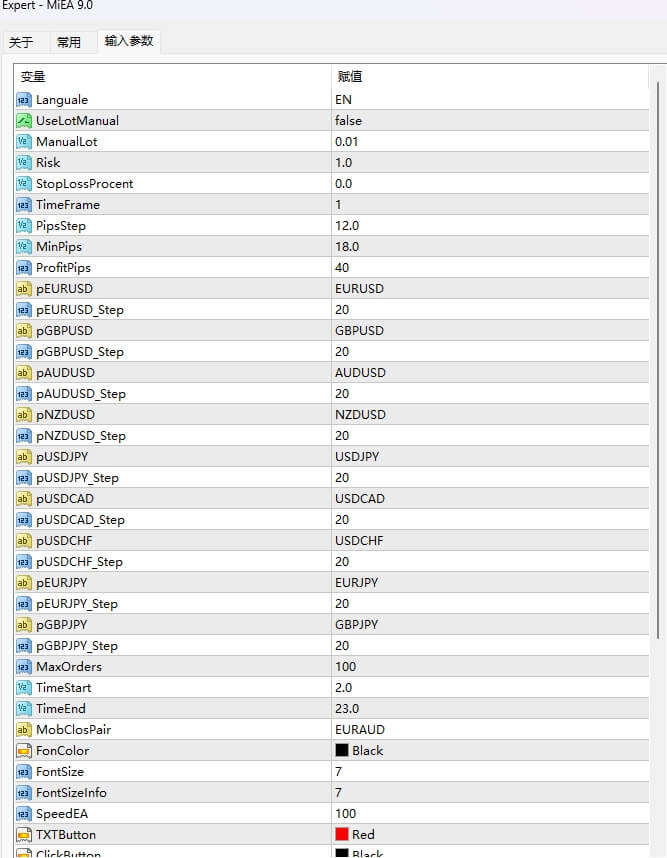The width and height of the screenshot is (667, 858).
Task: Click the string icon beside pEURJPY
Action: 24,583
